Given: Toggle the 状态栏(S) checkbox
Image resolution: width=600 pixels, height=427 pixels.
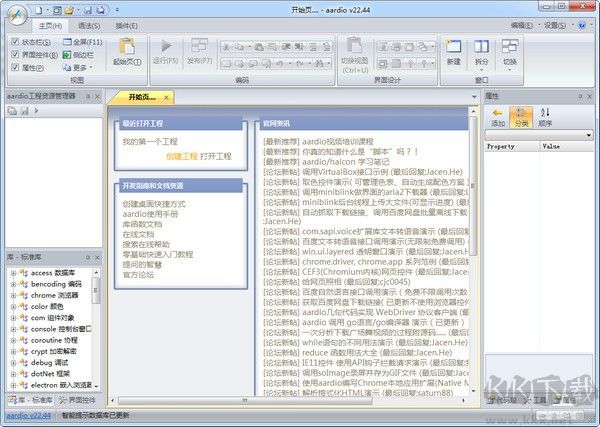Looking at the screenshot, I should click(15, 41).
